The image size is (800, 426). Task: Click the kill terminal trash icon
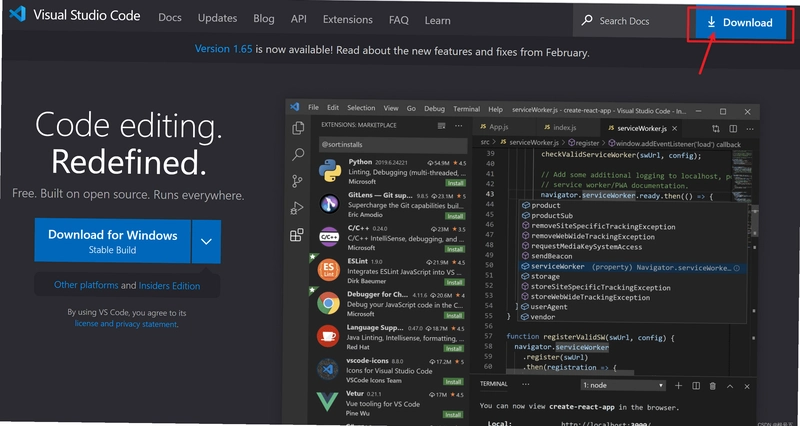[713, 386]
